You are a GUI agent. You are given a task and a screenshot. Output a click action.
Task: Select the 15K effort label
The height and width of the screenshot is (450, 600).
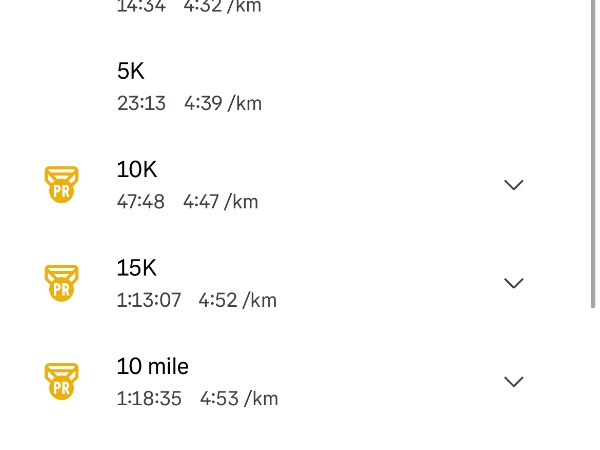137,267
